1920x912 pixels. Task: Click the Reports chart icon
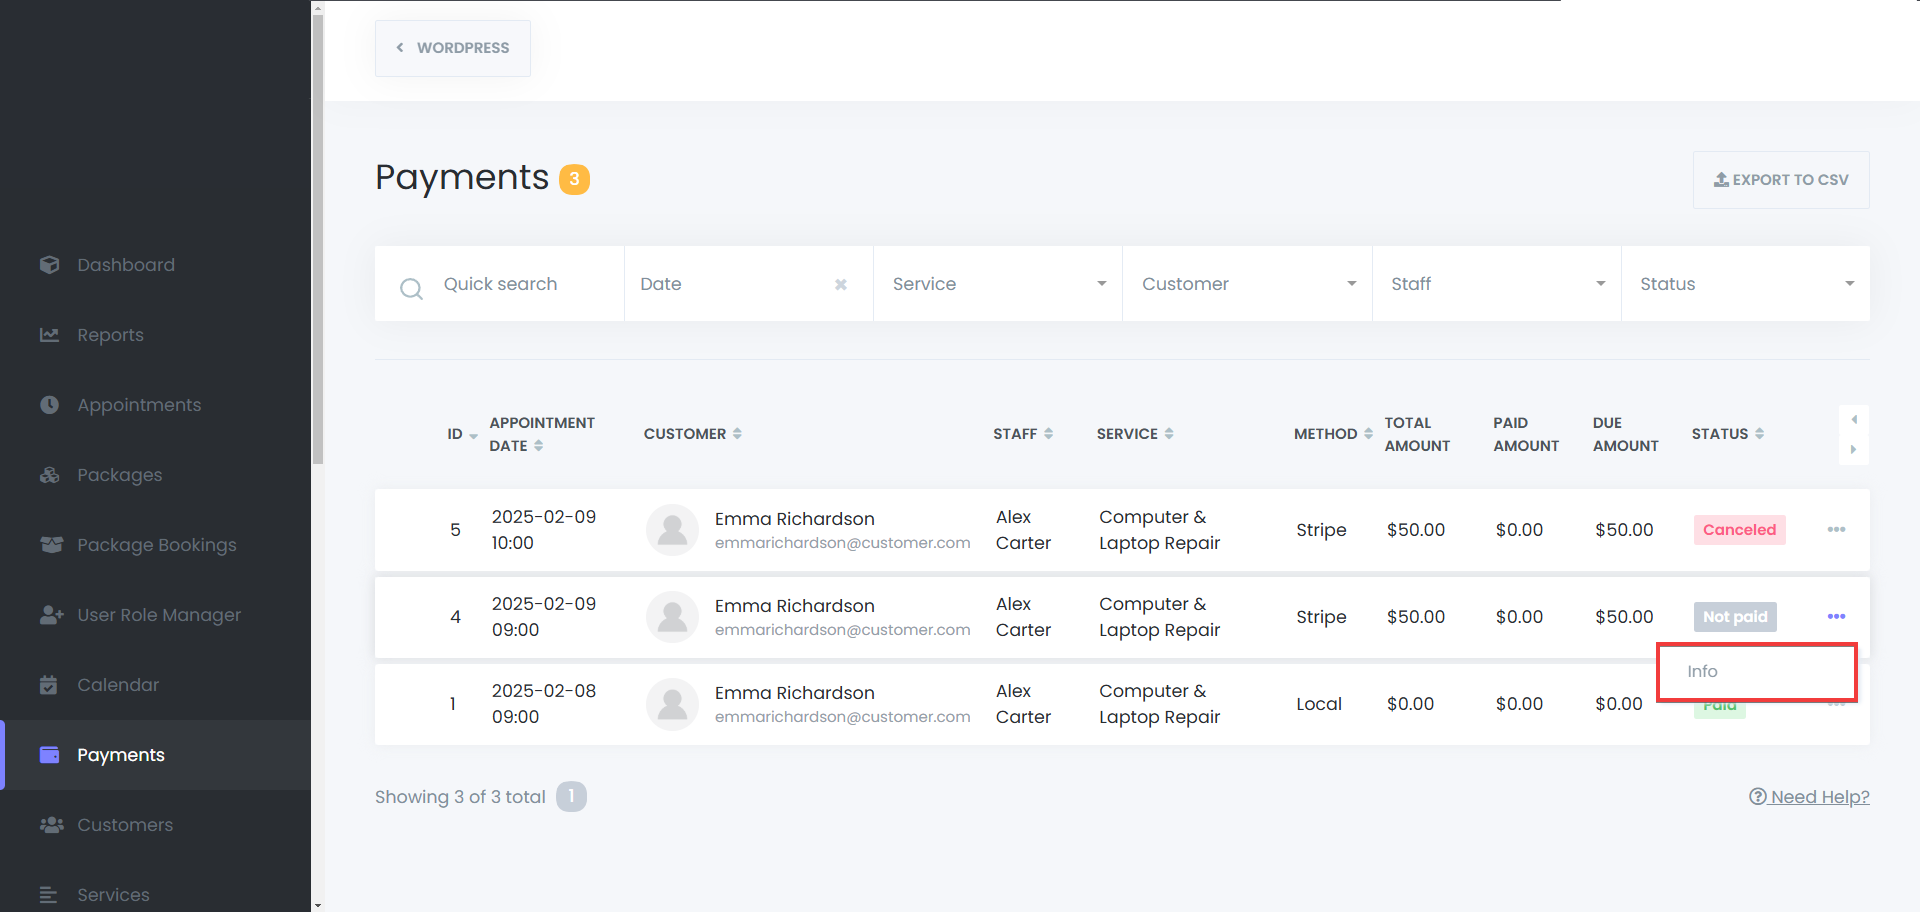[50, 335]
